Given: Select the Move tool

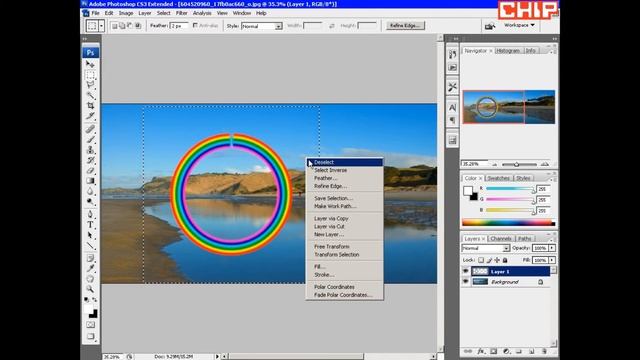Looking at the screenshot, I should coord(90,64).
